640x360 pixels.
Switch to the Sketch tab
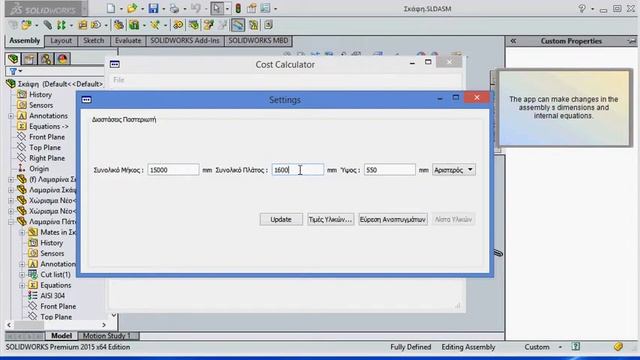[x=93, y=41]
